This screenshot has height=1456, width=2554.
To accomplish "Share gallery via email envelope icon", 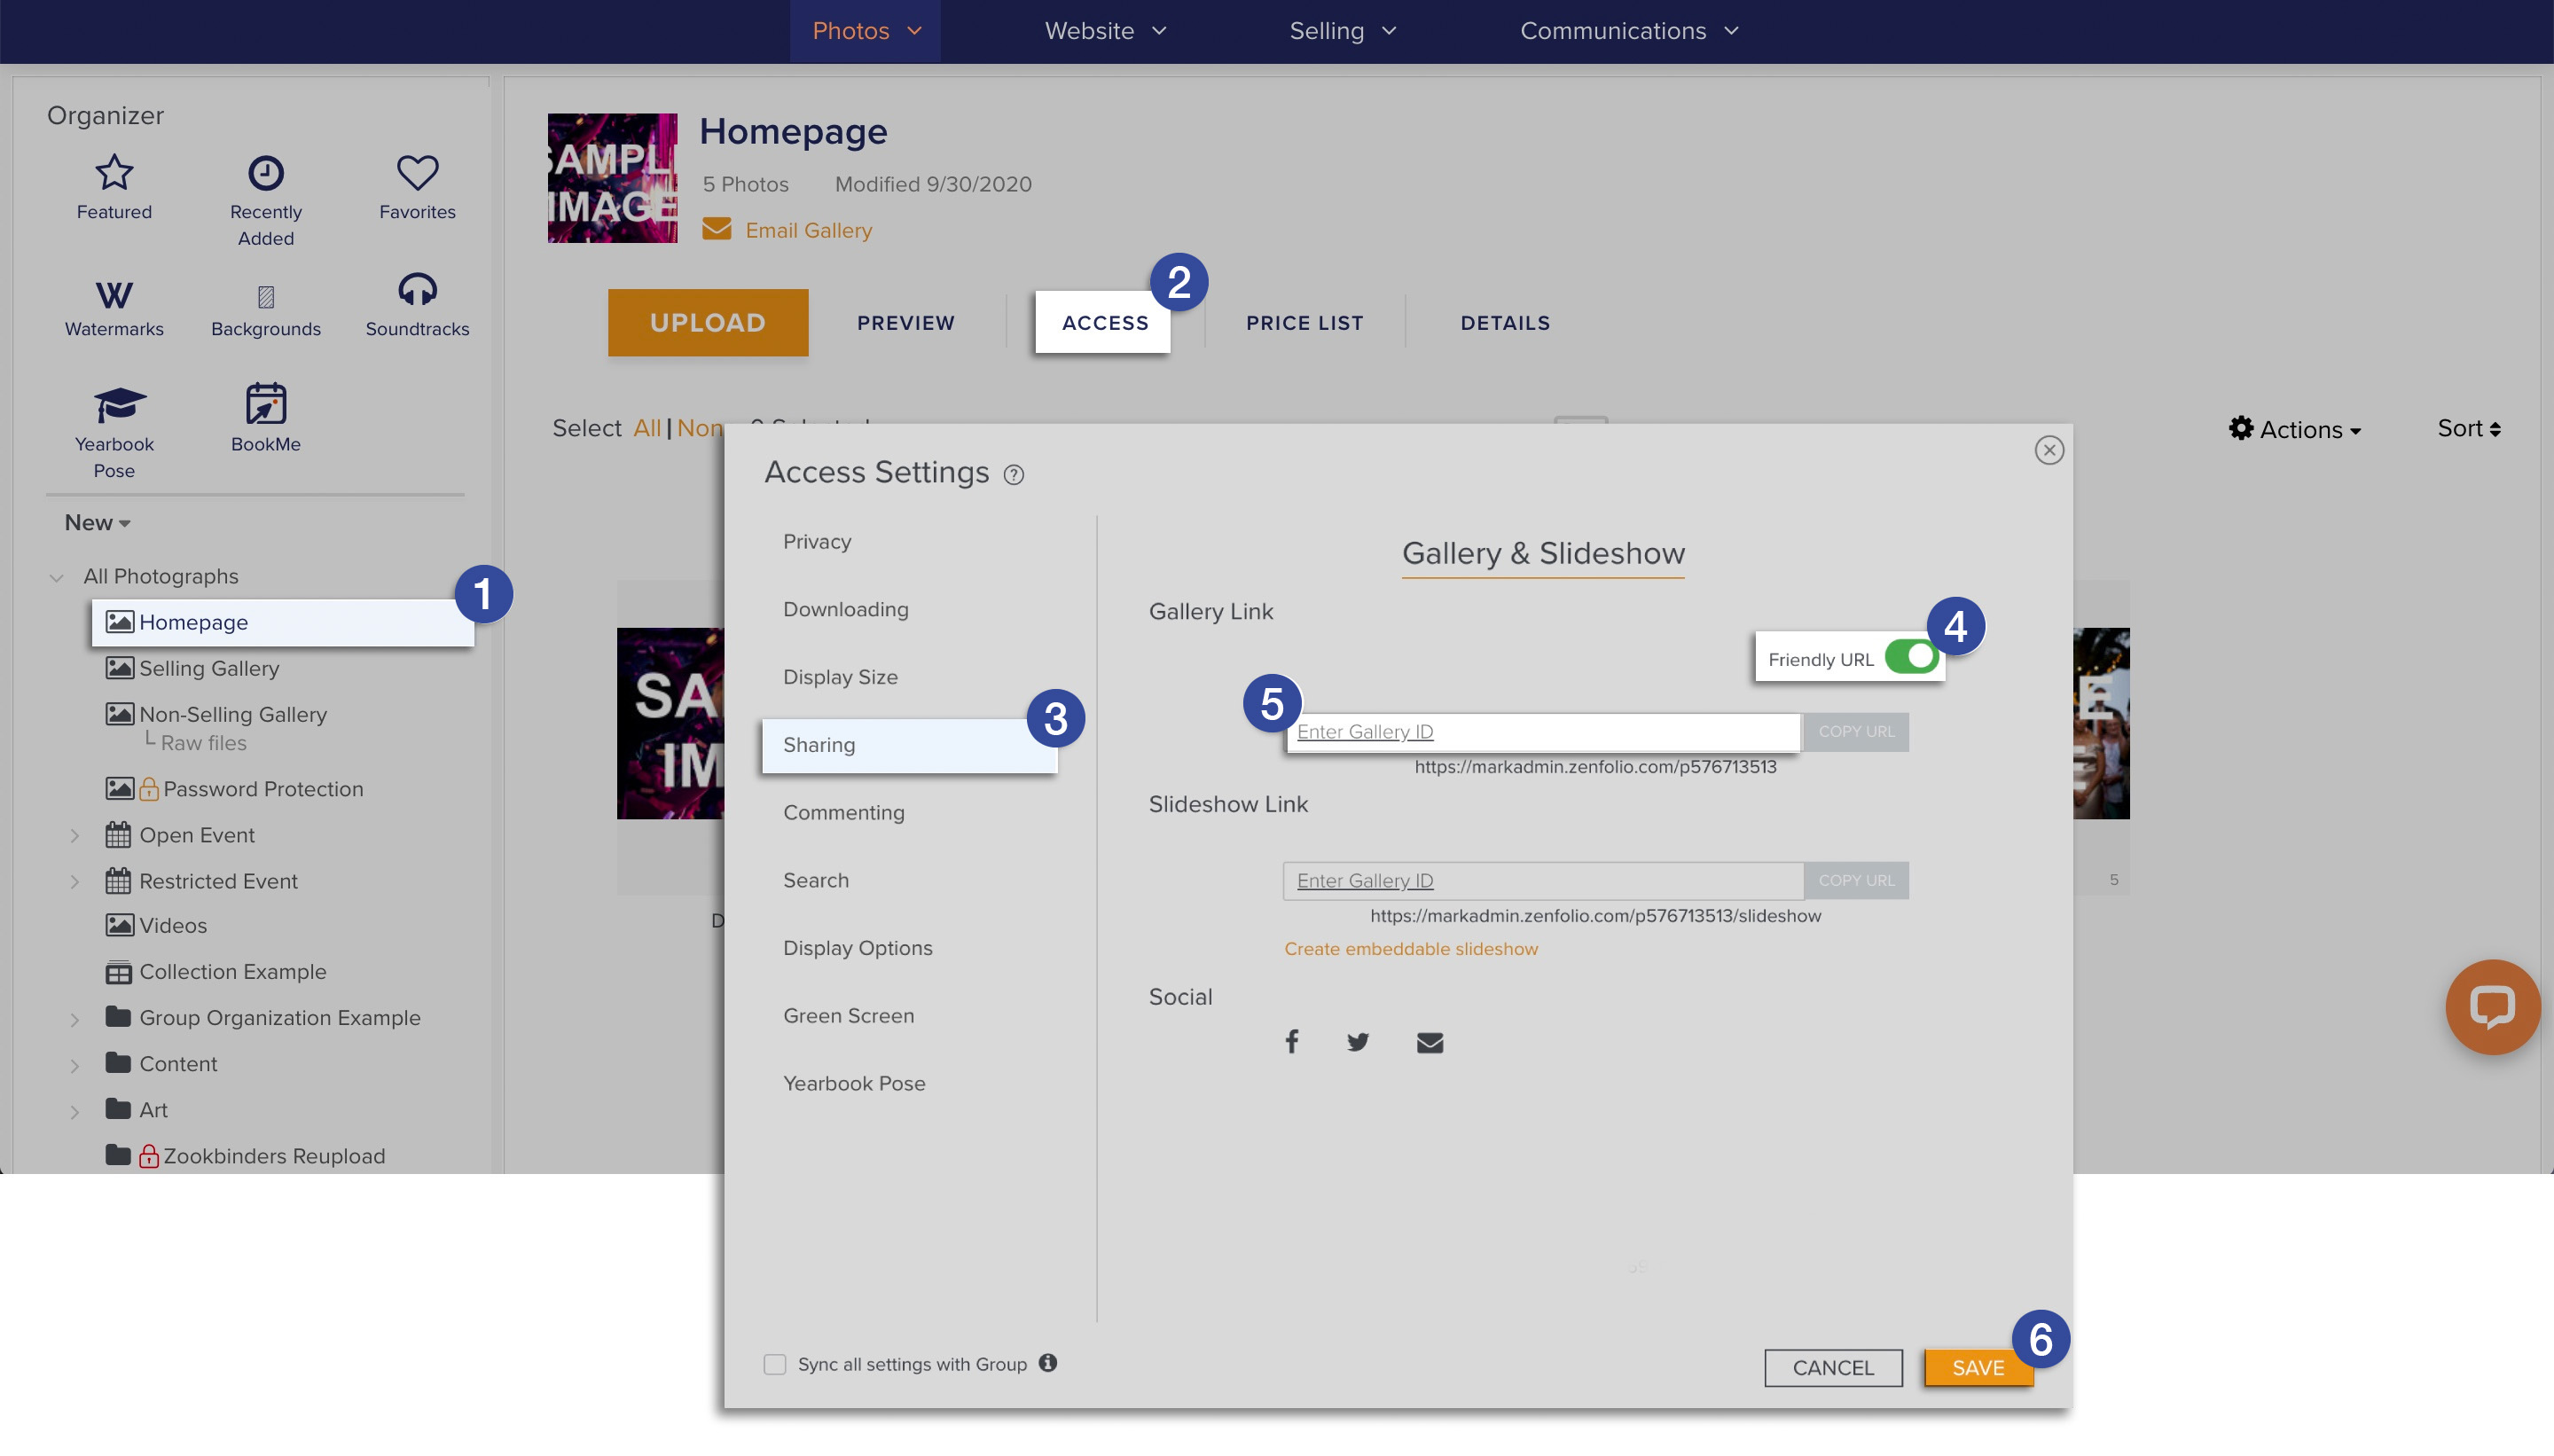I will (1429, 1043).
